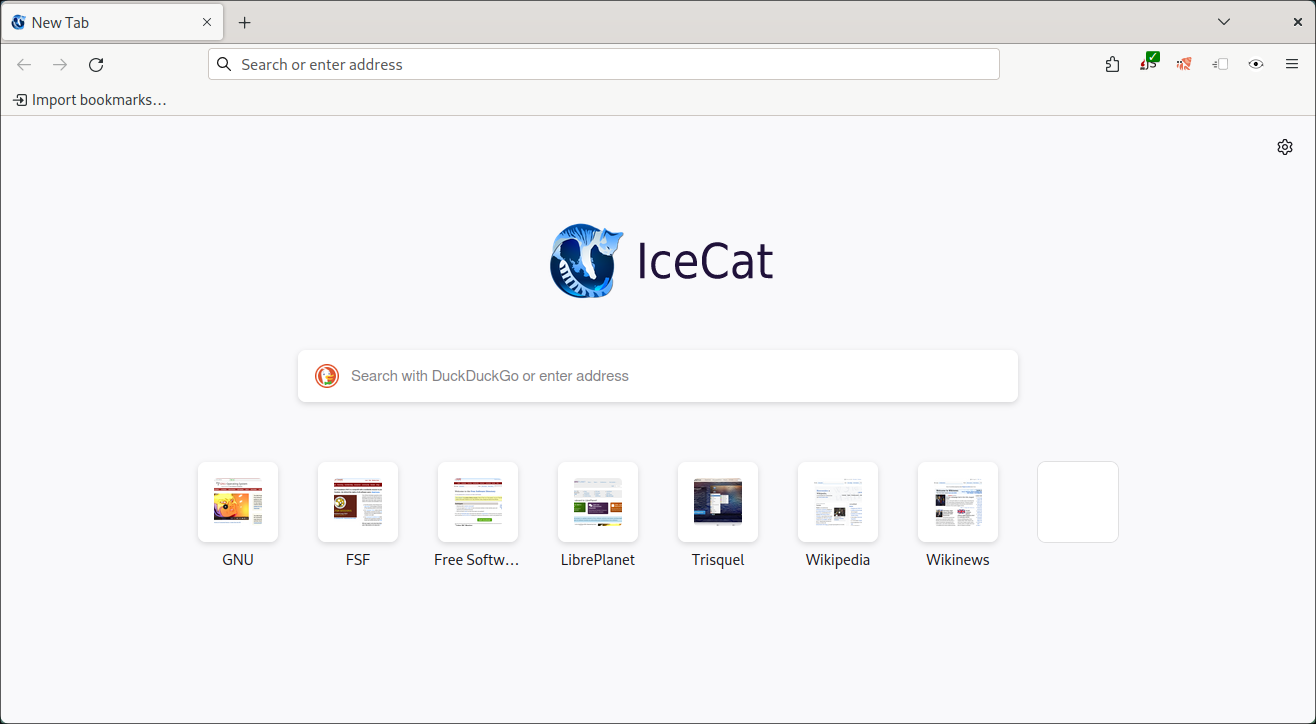Click the DuckDuckGo logo in search box
Viewport: 1316px width, 724px height.
pos(327,376)
